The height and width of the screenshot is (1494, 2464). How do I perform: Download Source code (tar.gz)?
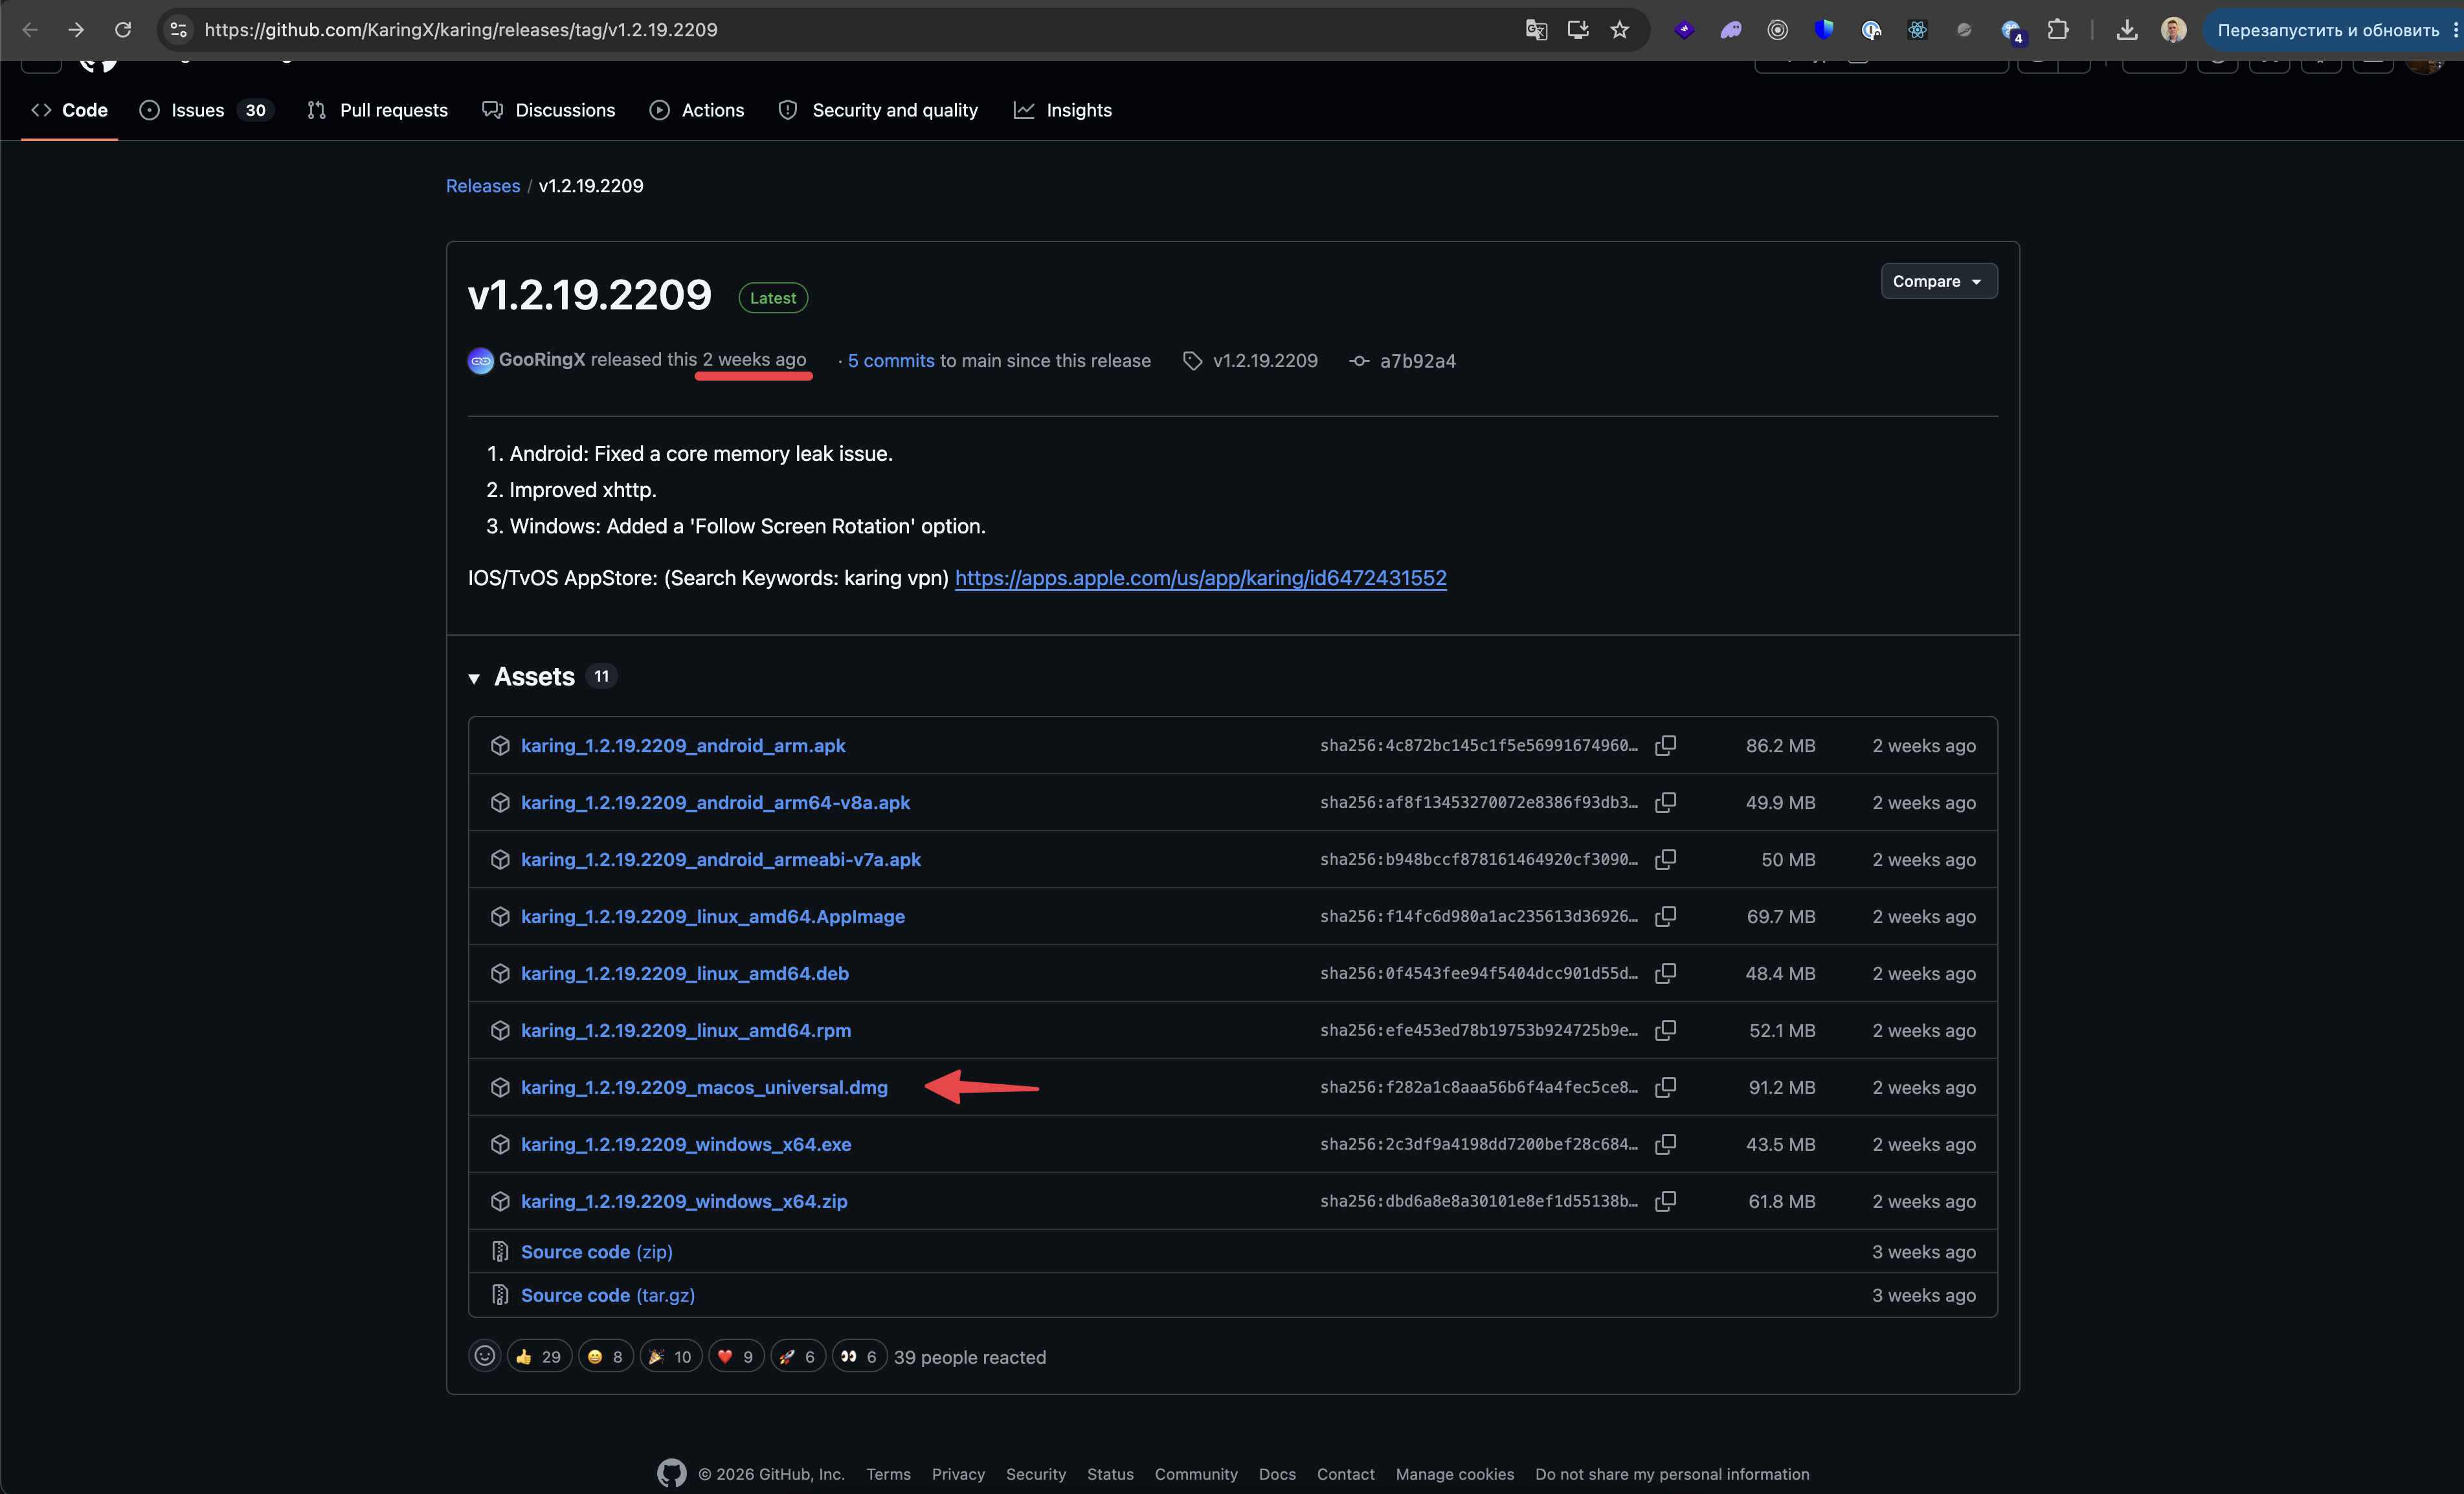tap(608, 1295)
